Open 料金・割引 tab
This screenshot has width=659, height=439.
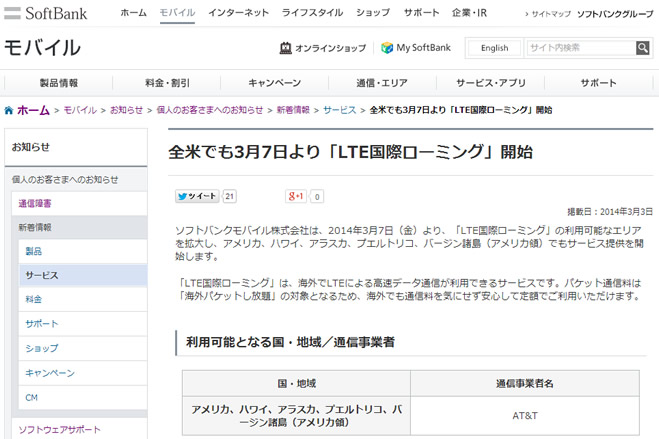[x=167, y=83]
